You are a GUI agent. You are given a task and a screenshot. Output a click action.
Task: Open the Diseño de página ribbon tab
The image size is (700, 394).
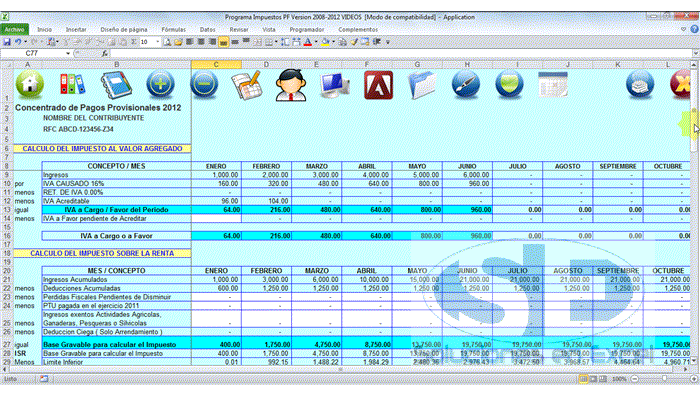click(124, 29)
